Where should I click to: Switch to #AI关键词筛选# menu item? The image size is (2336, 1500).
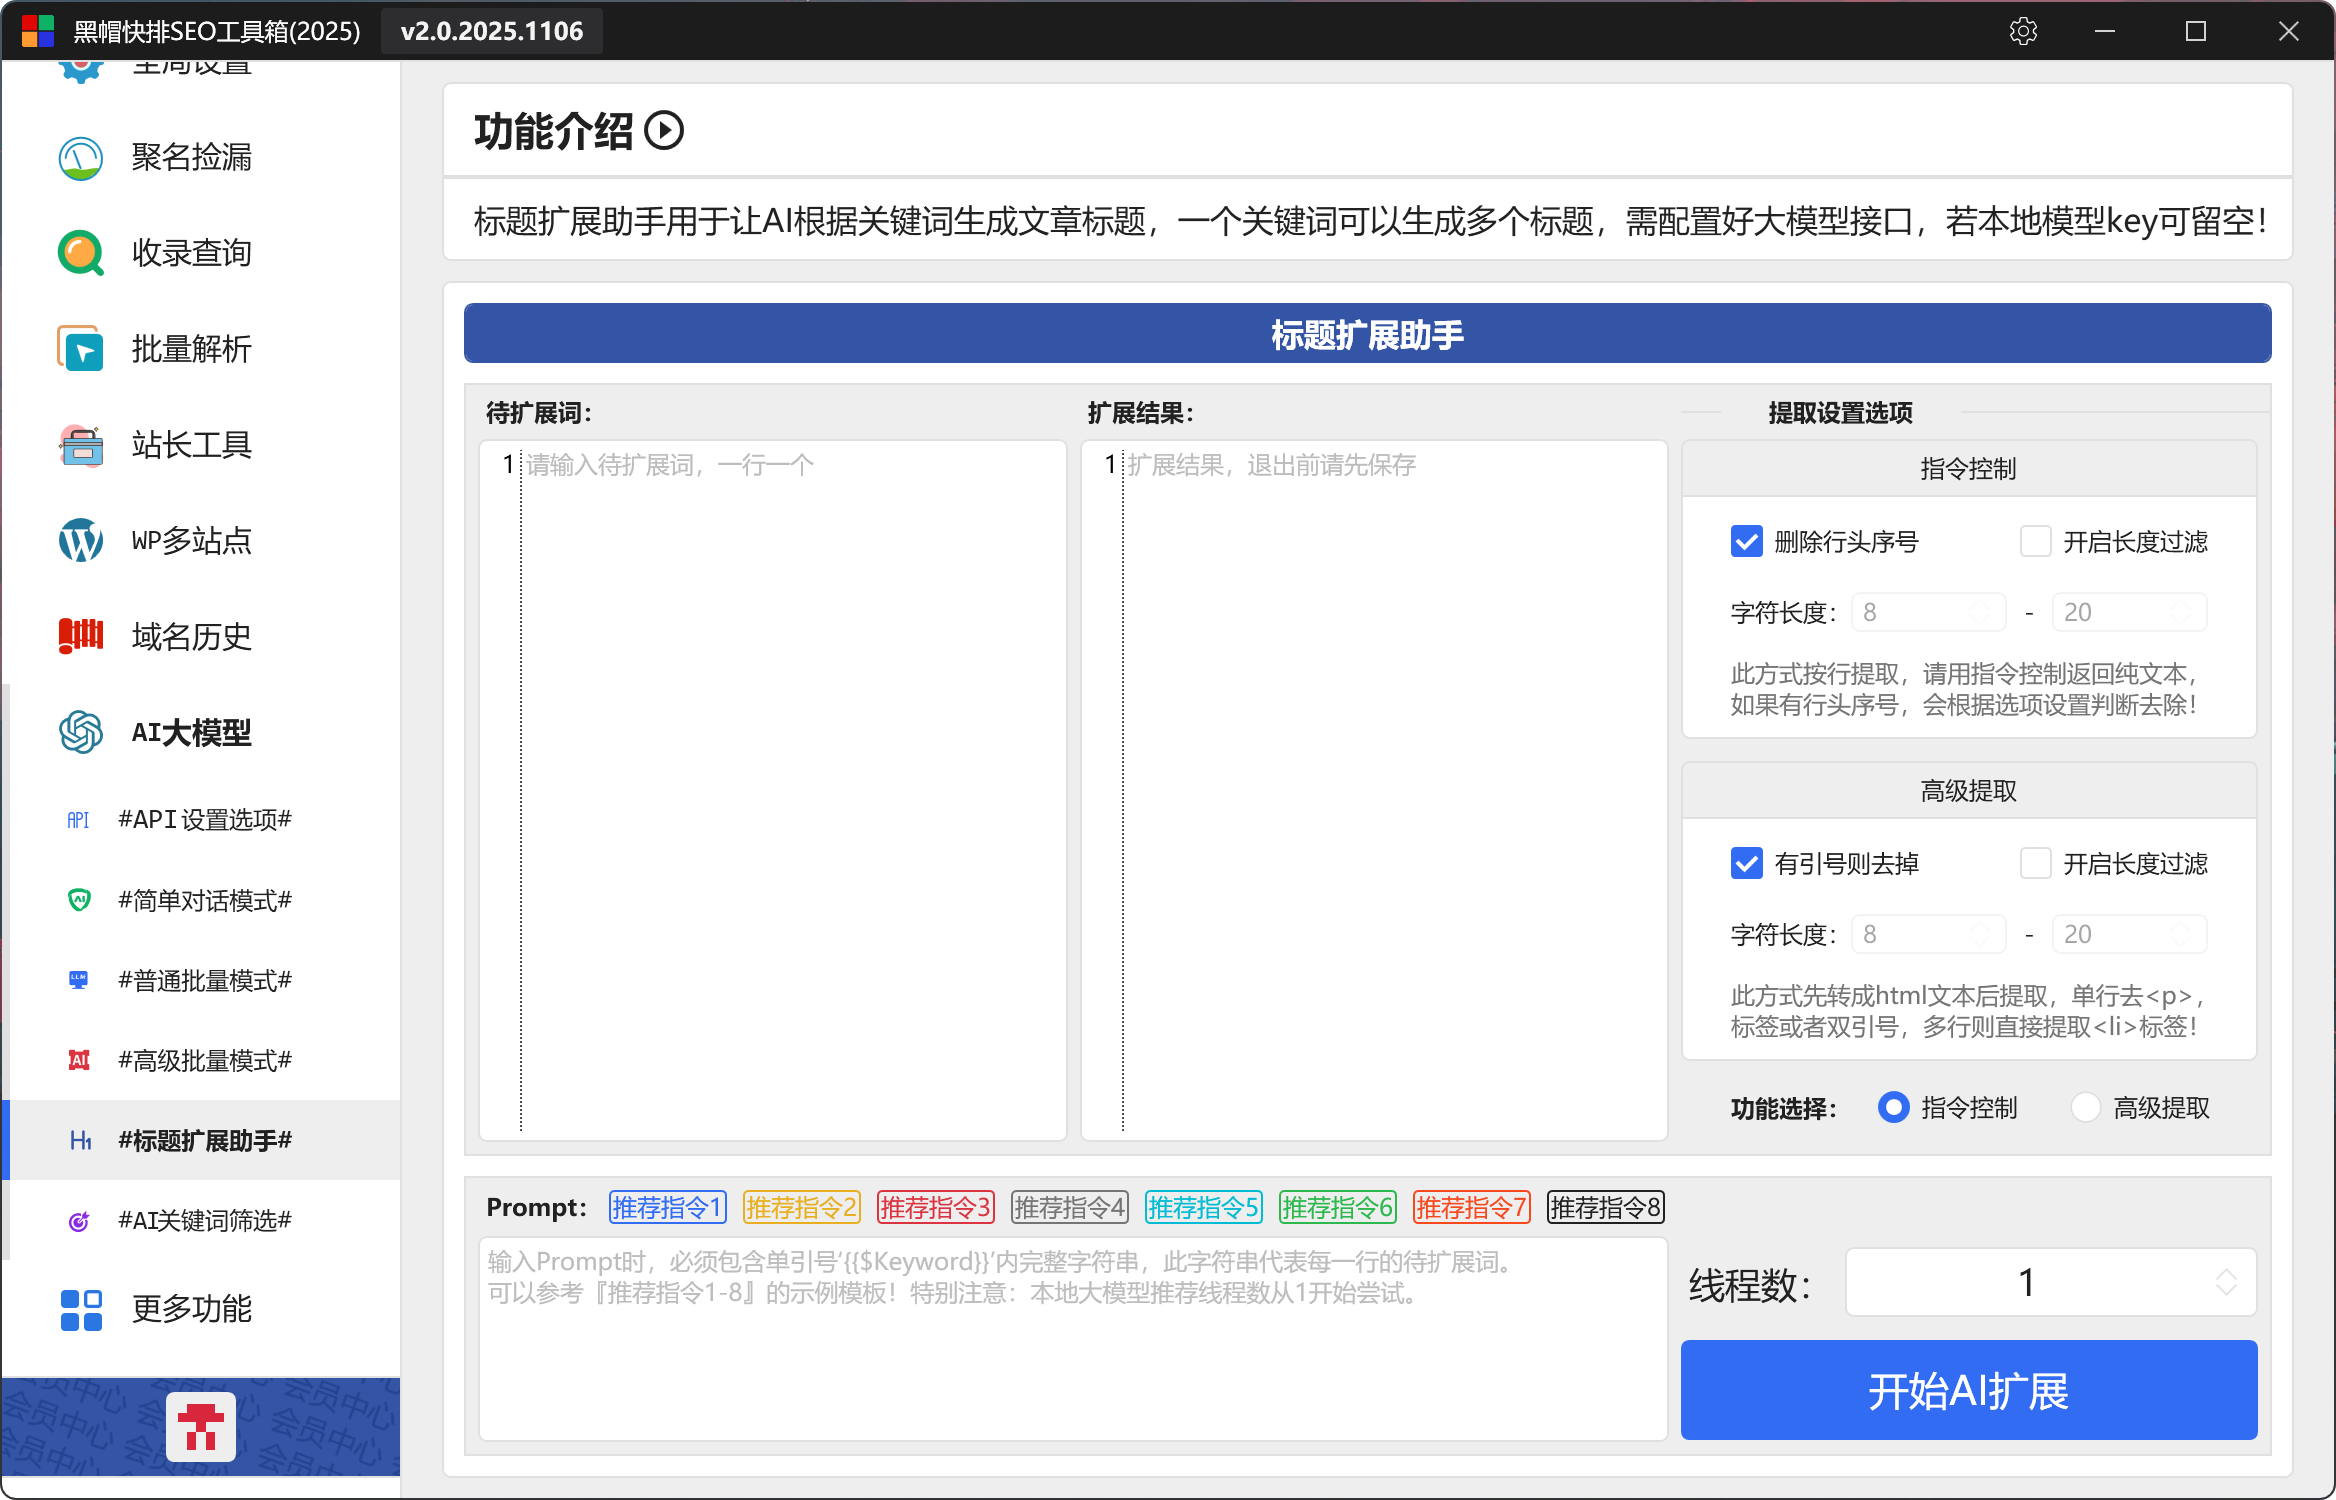pyautogui.click(x=204, y=1221)
